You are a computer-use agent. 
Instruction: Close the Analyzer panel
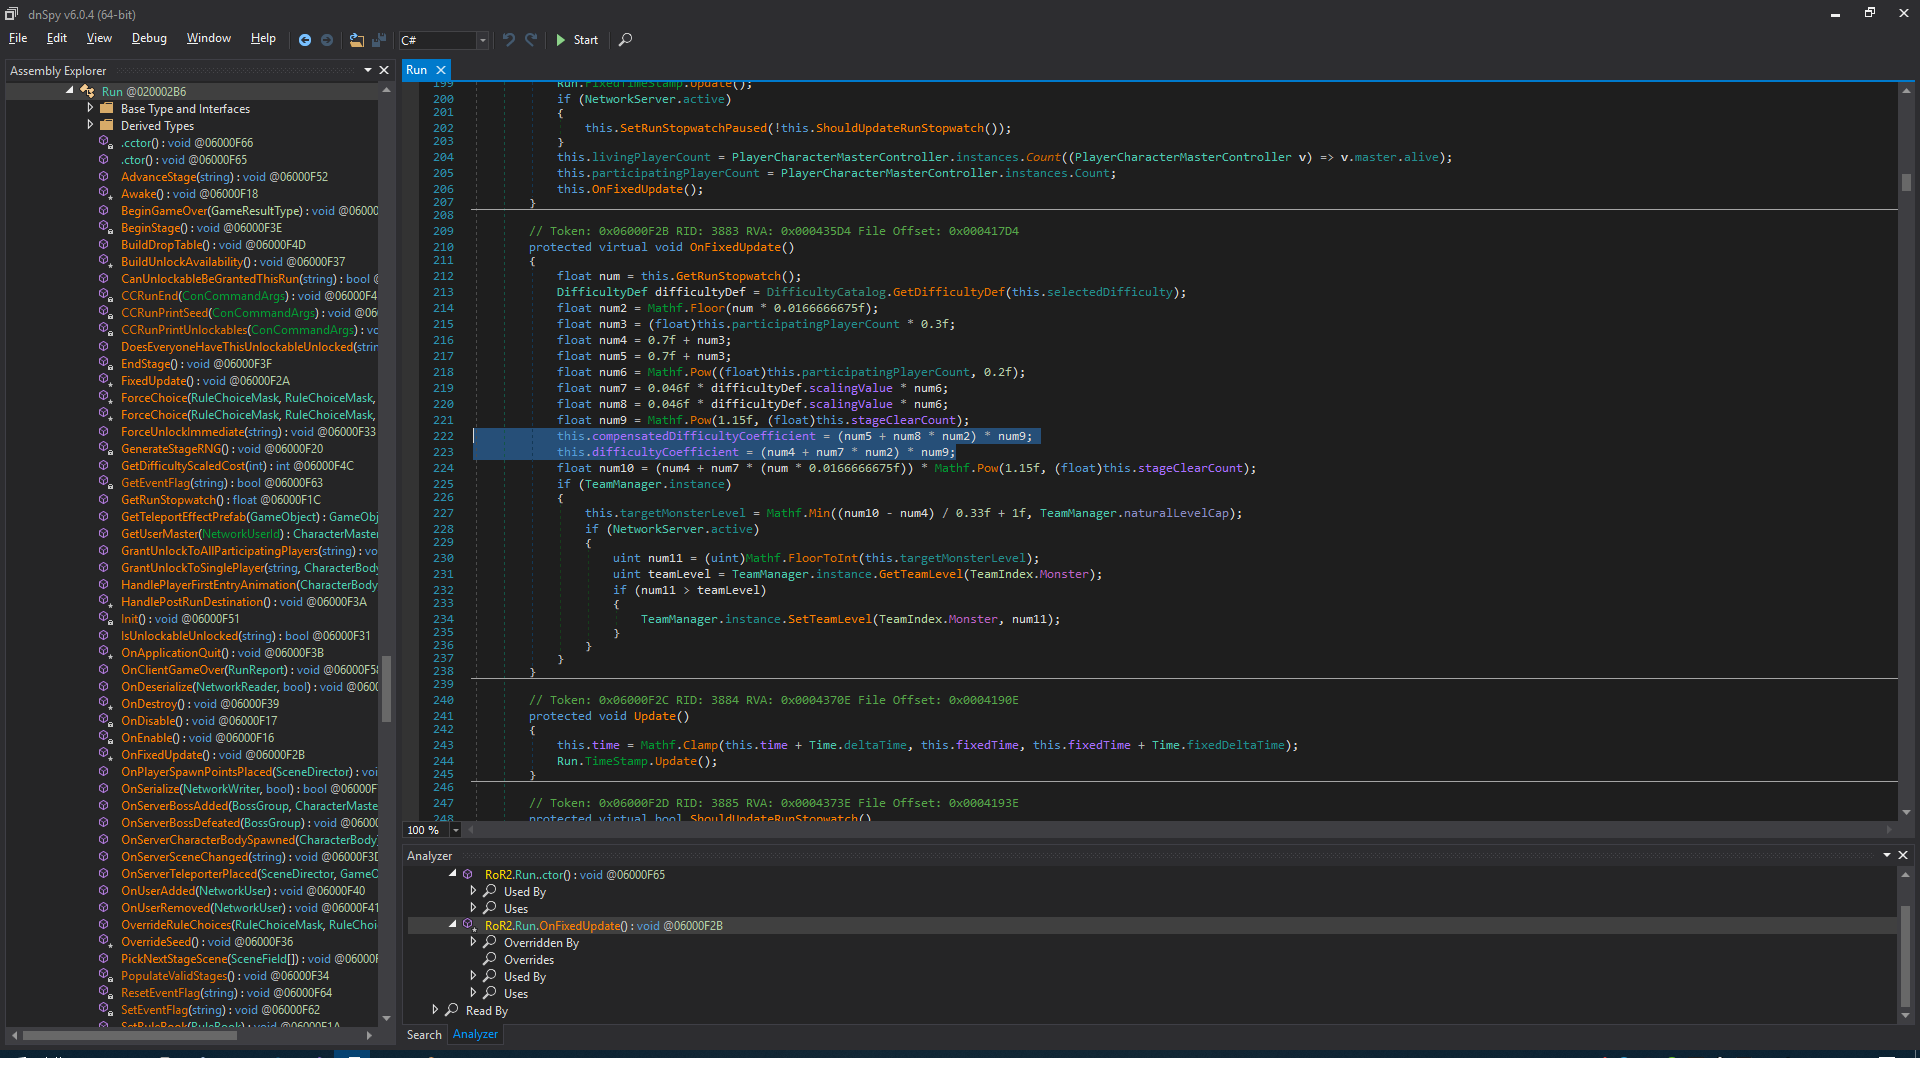coord(1903,855)
